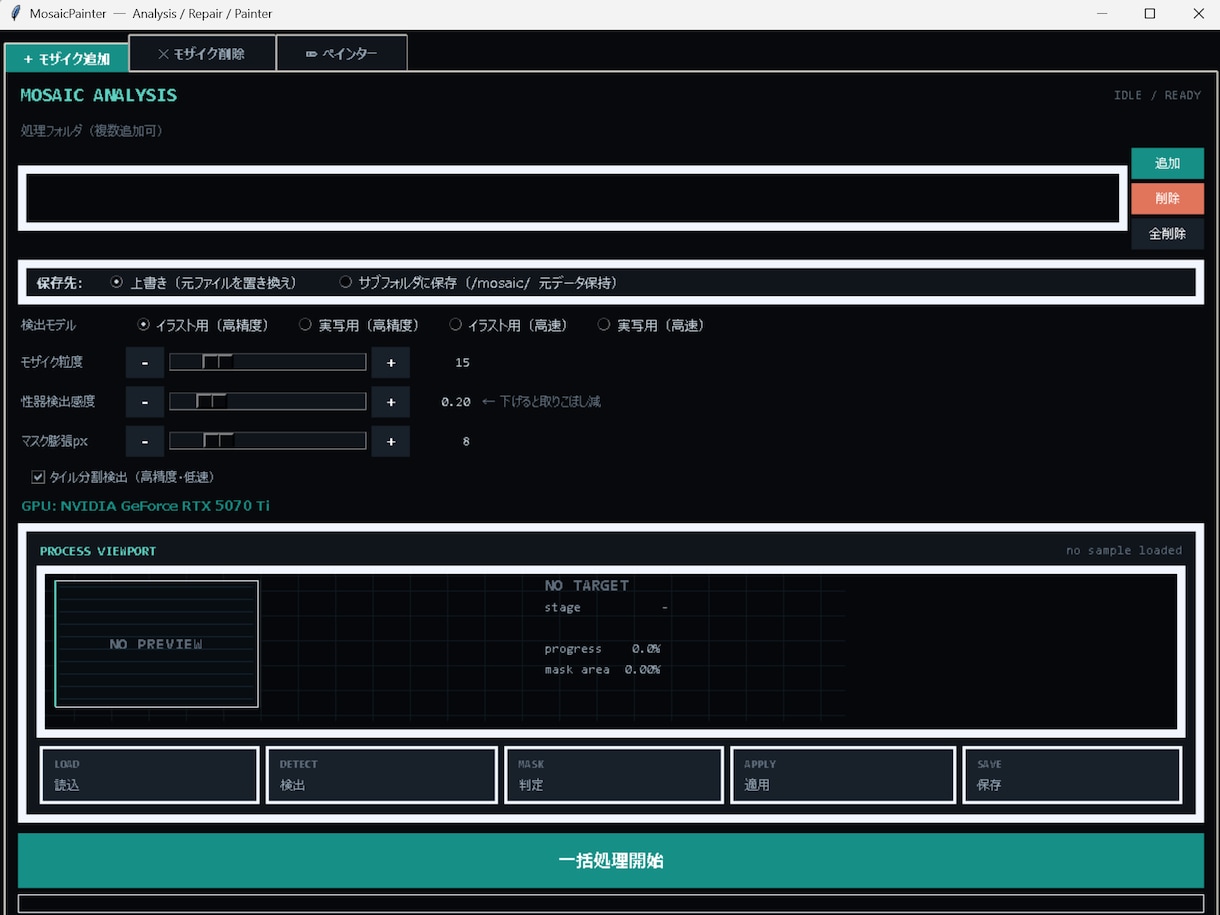
Task: Choose イラスト用 (高精度) detection model
Action: pos(204,325)
